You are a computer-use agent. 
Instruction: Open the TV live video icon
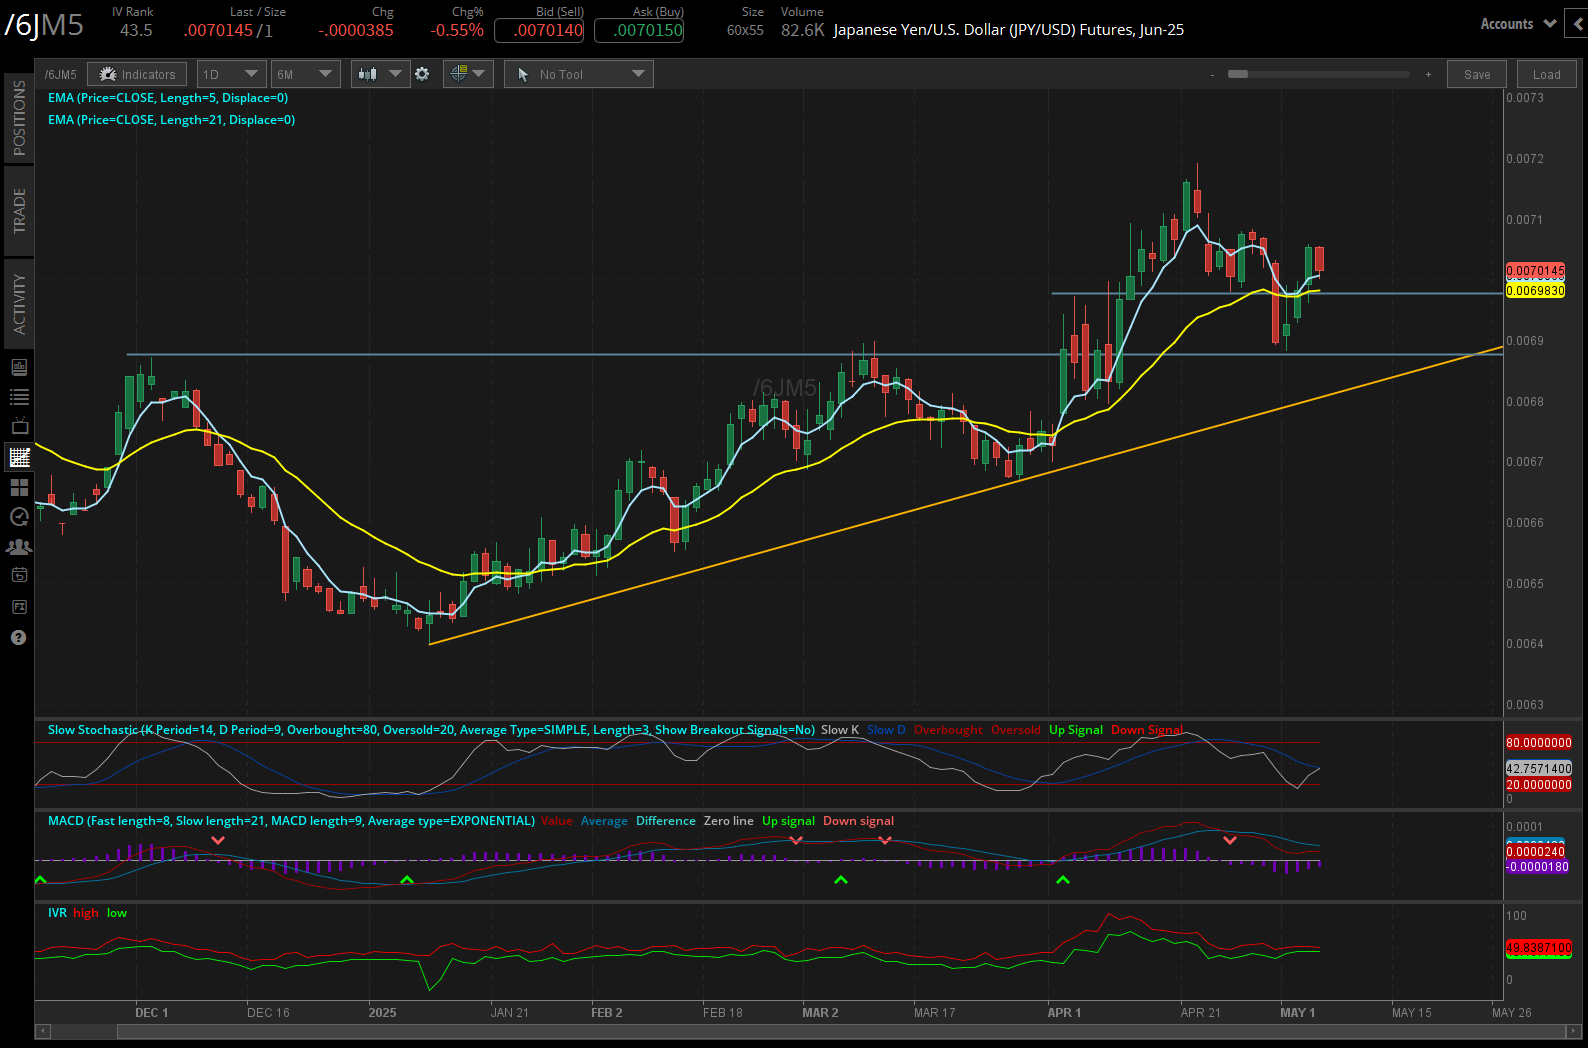19,427
